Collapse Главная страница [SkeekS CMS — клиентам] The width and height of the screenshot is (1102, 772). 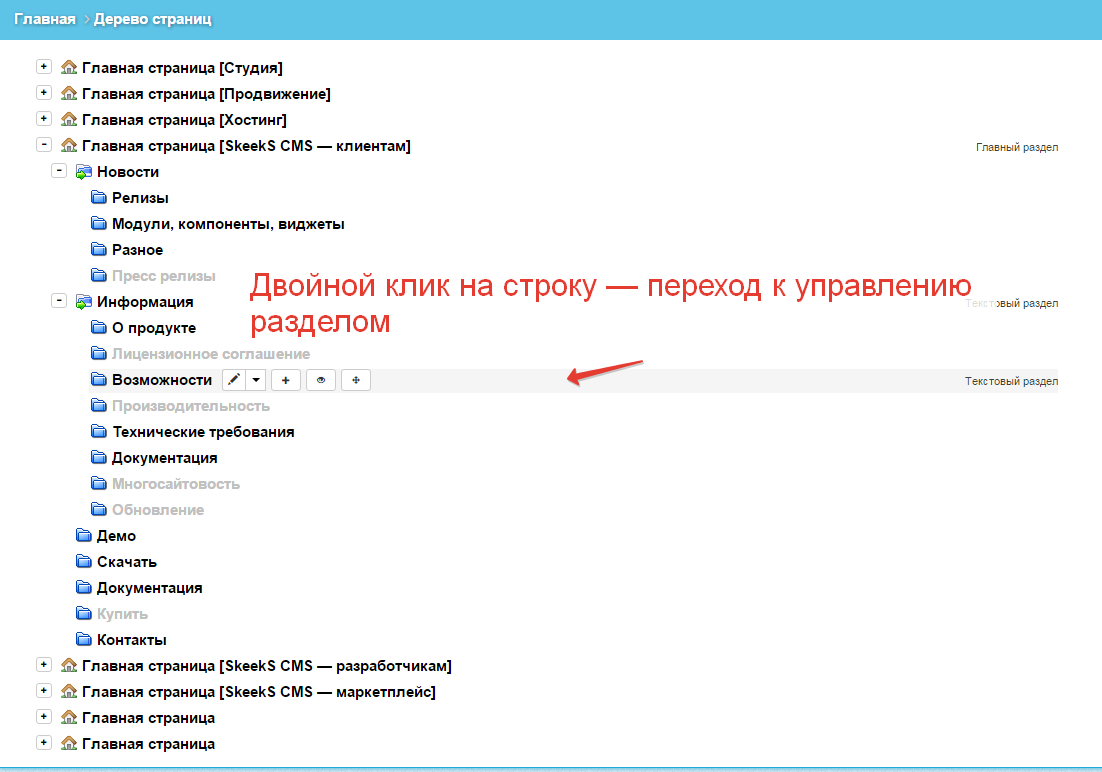coord(44,145)
